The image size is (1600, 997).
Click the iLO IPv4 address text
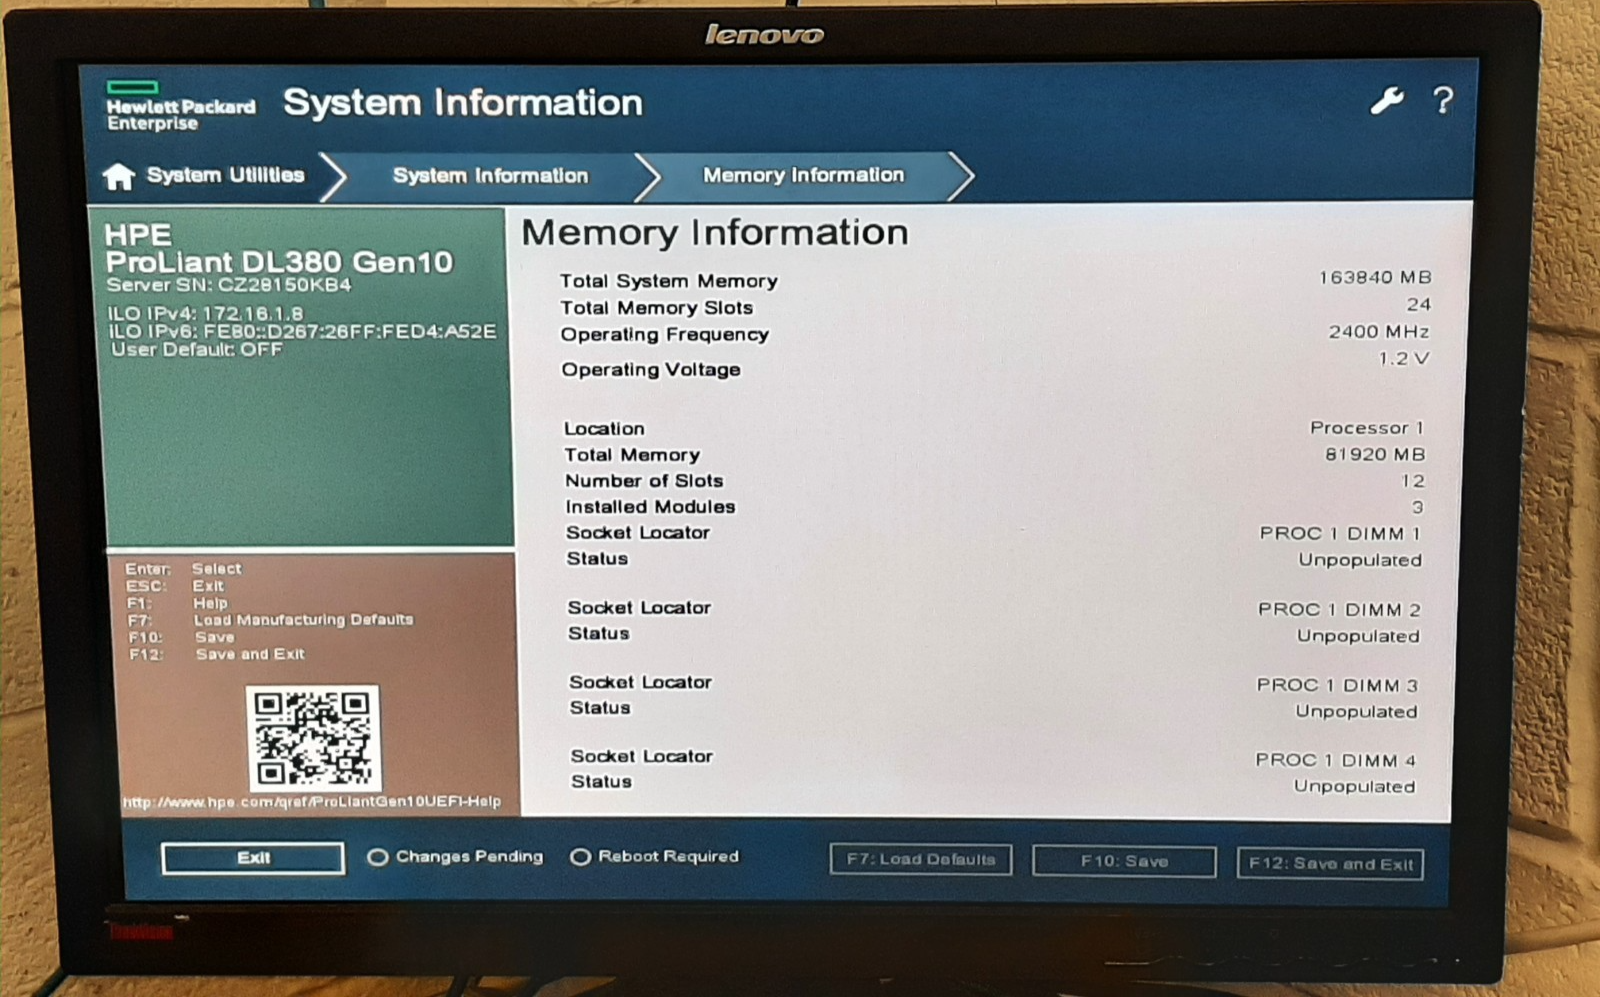[x=205, y=313]
